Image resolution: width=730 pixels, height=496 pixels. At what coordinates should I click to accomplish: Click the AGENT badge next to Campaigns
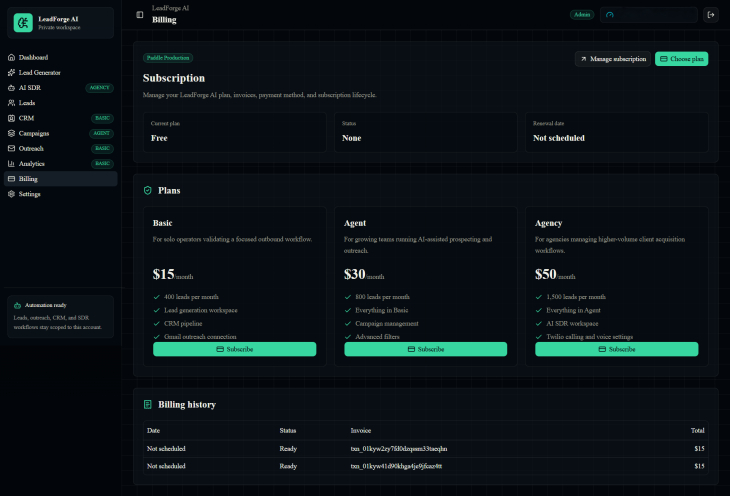[x=101, y=133]
